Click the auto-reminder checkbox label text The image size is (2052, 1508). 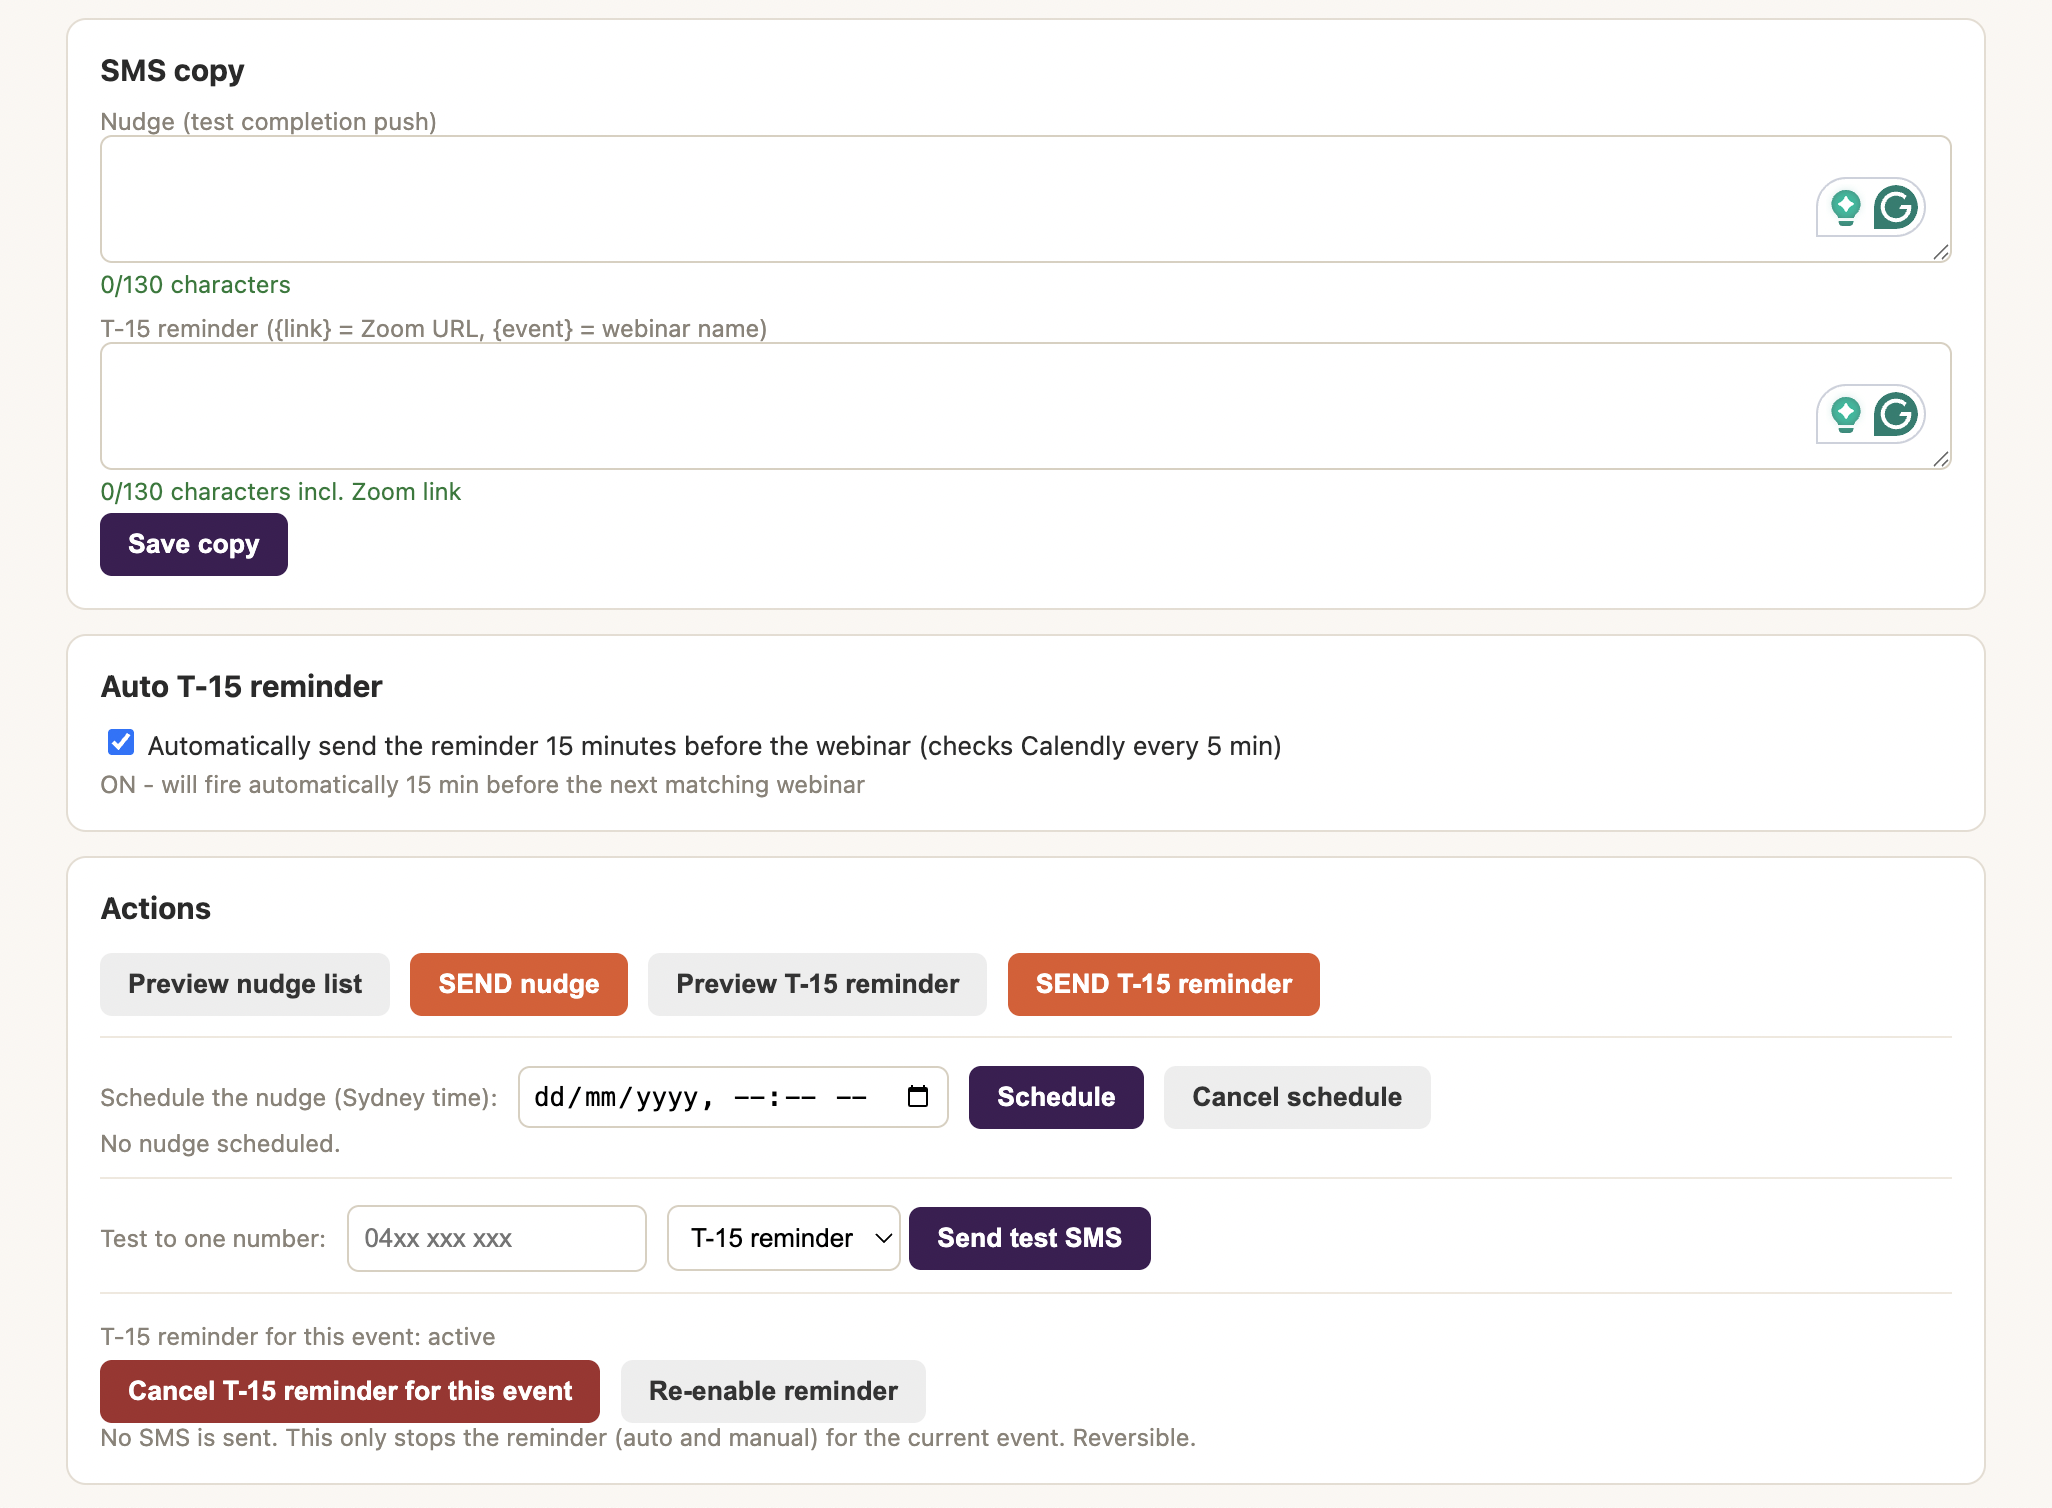[x=715, y=746]
